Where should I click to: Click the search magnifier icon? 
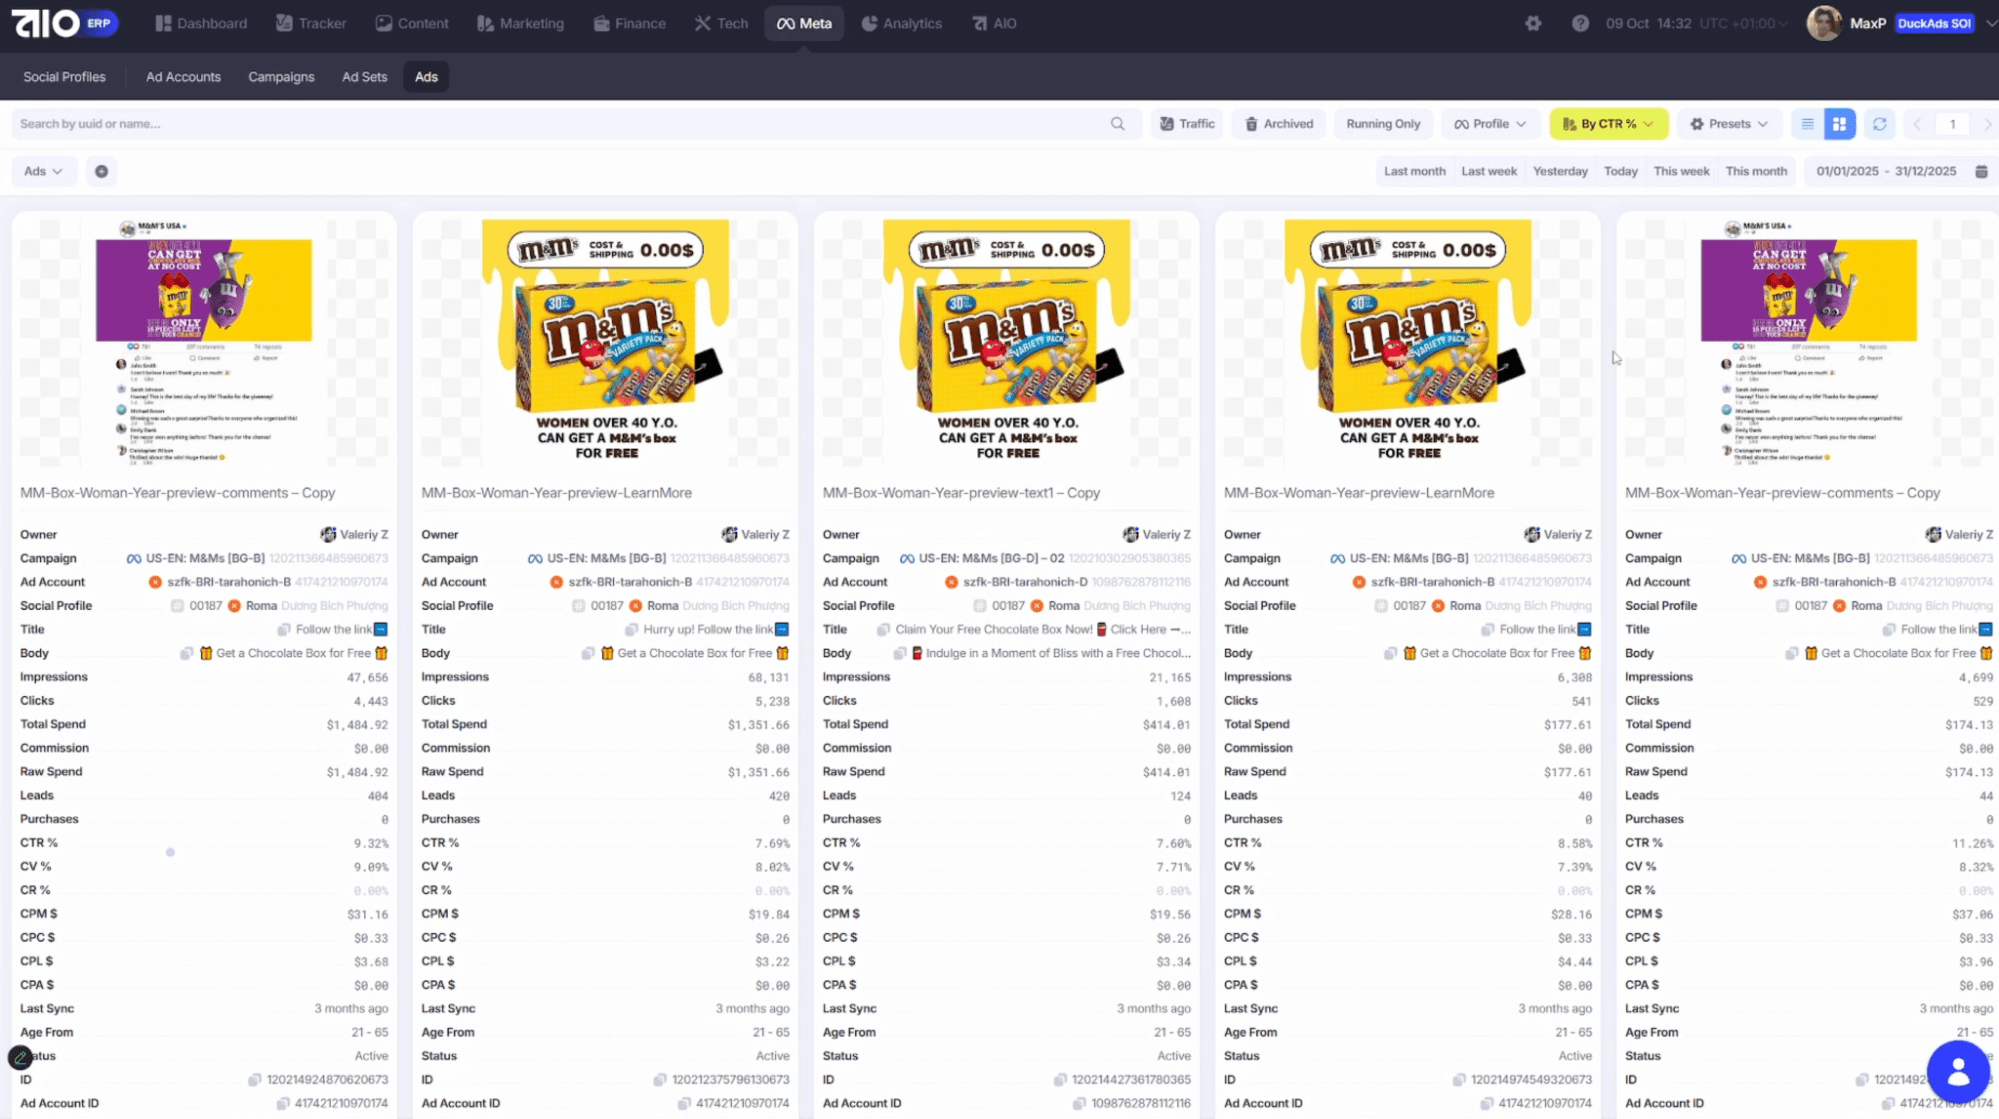pyautogui.click(x=1117, y=124)
